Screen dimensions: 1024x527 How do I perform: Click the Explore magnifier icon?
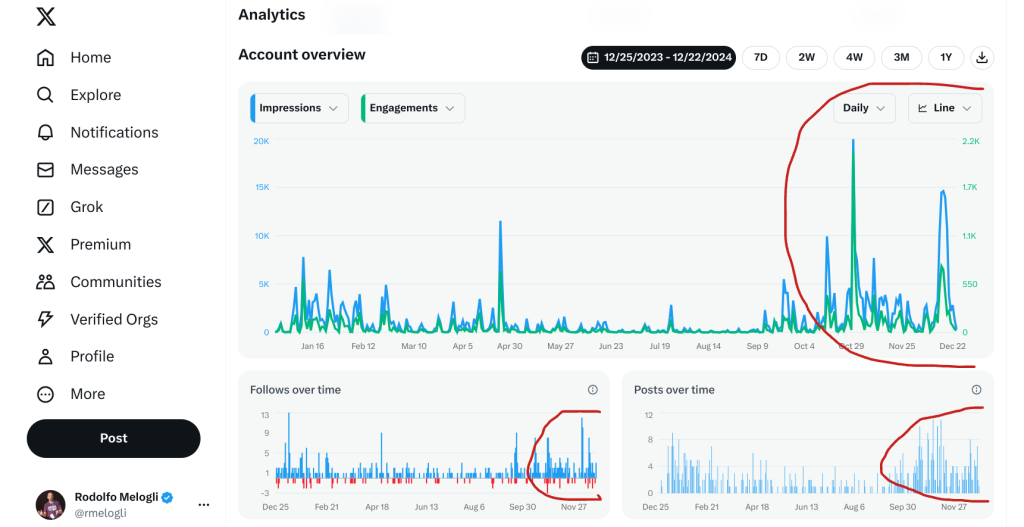pos(45,95)
